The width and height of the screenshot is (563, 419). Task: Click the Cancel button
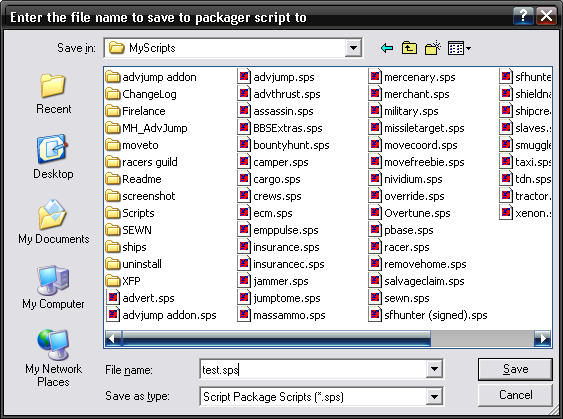pyautogui.click(x=515, y=395)
